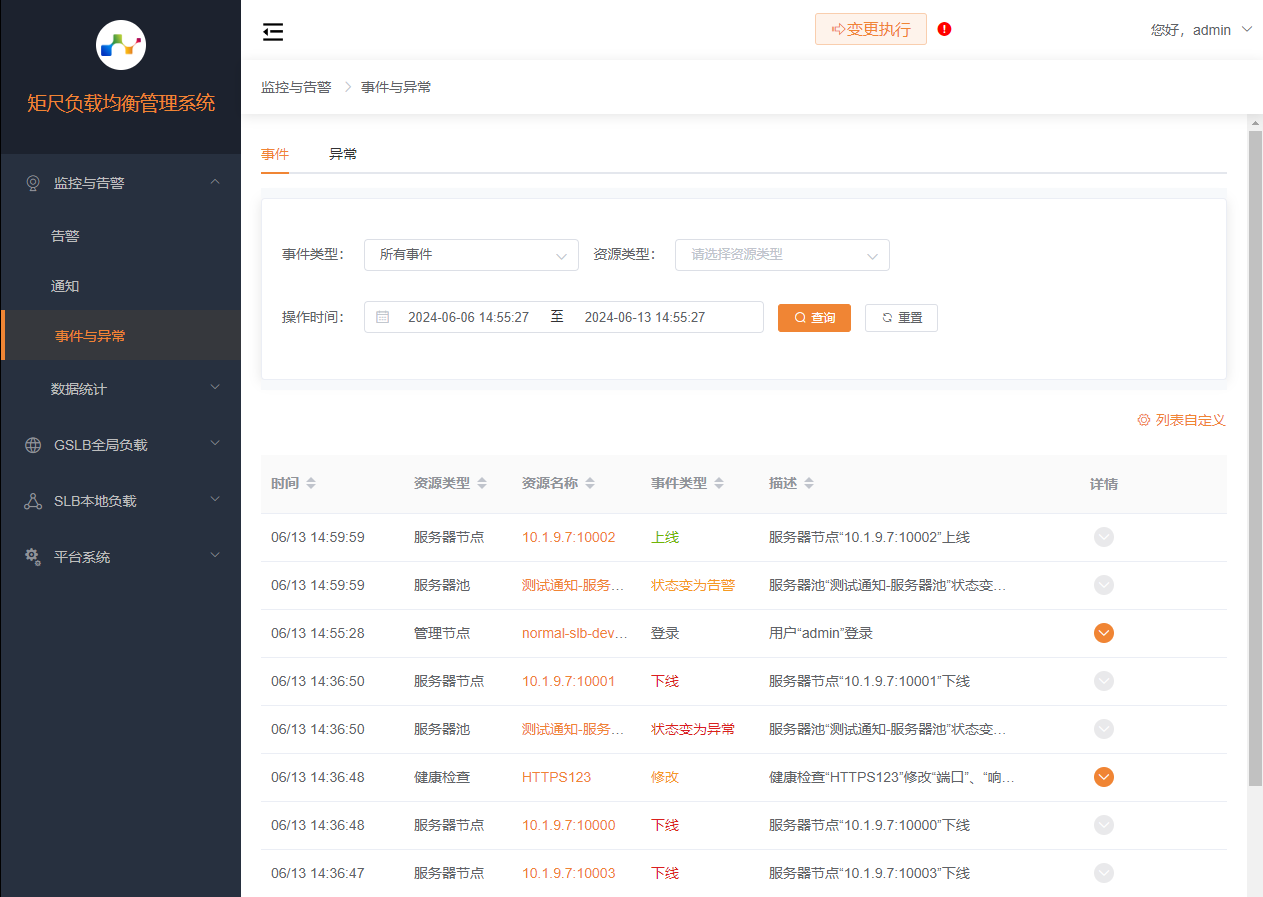Sort by 资源类型 column sort icon
Image resolution: width=1263 pixels, height=897 pixels.
(x=482, y=484)
